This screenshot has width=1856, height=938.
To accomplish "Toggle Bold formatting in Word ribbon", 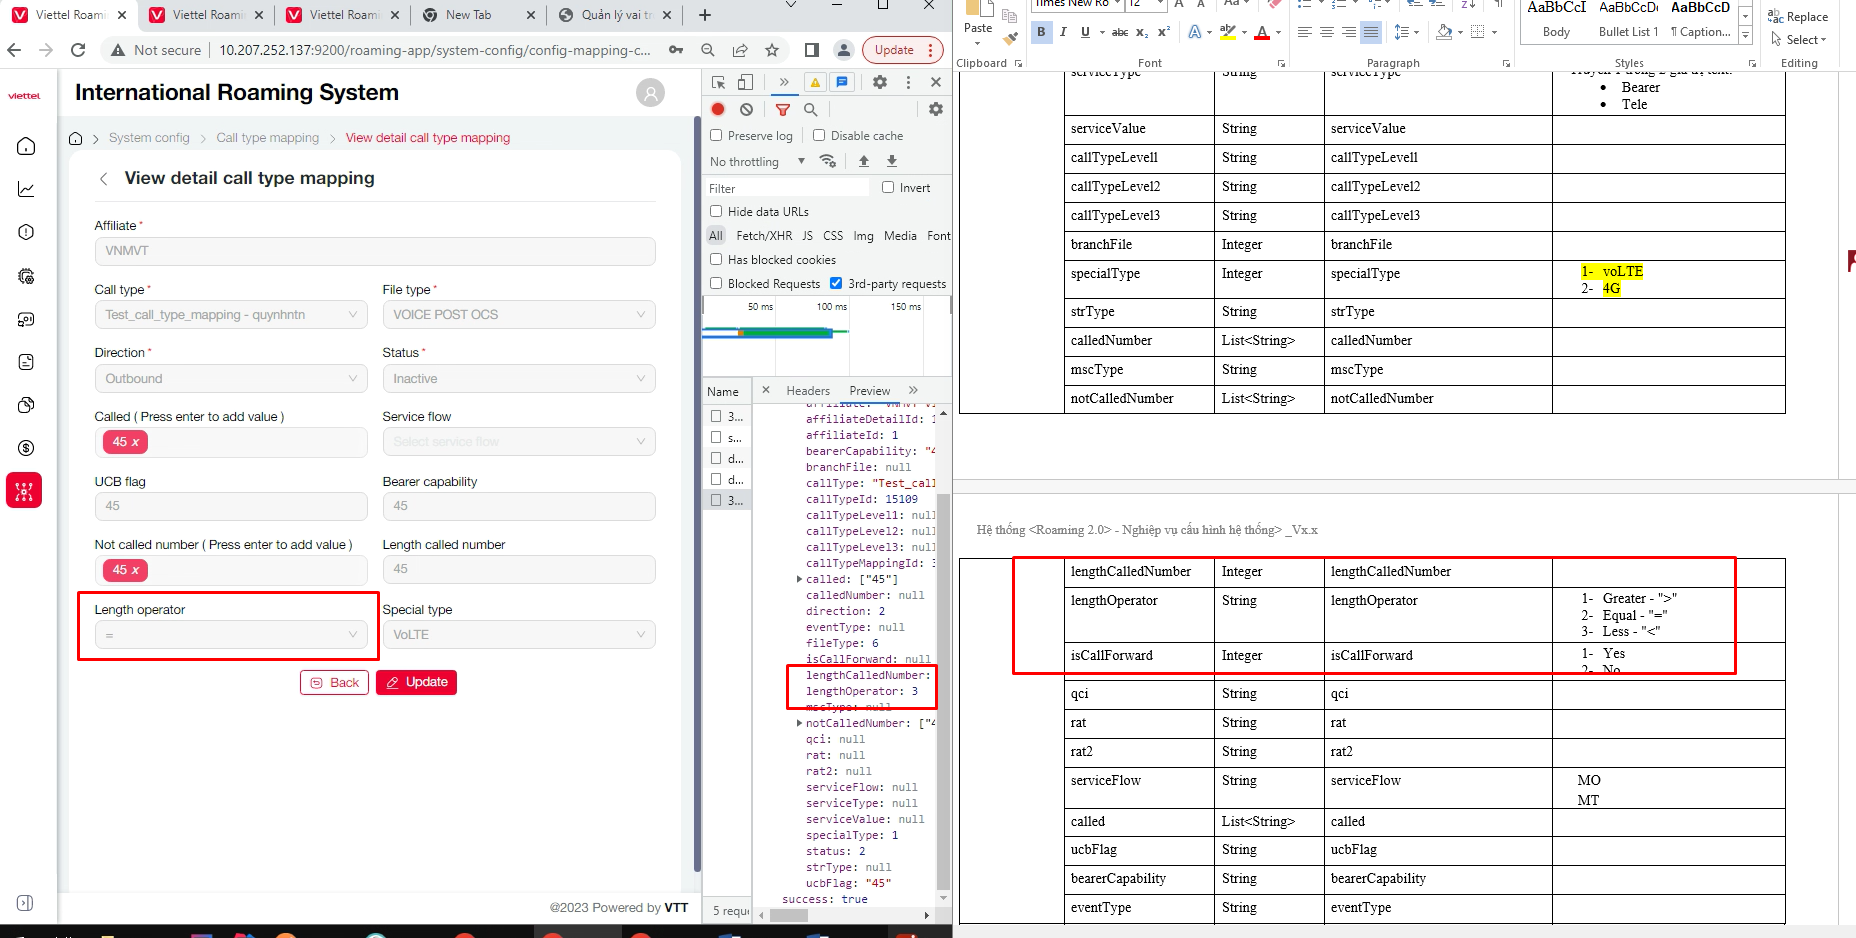I will coord(1041,32).
